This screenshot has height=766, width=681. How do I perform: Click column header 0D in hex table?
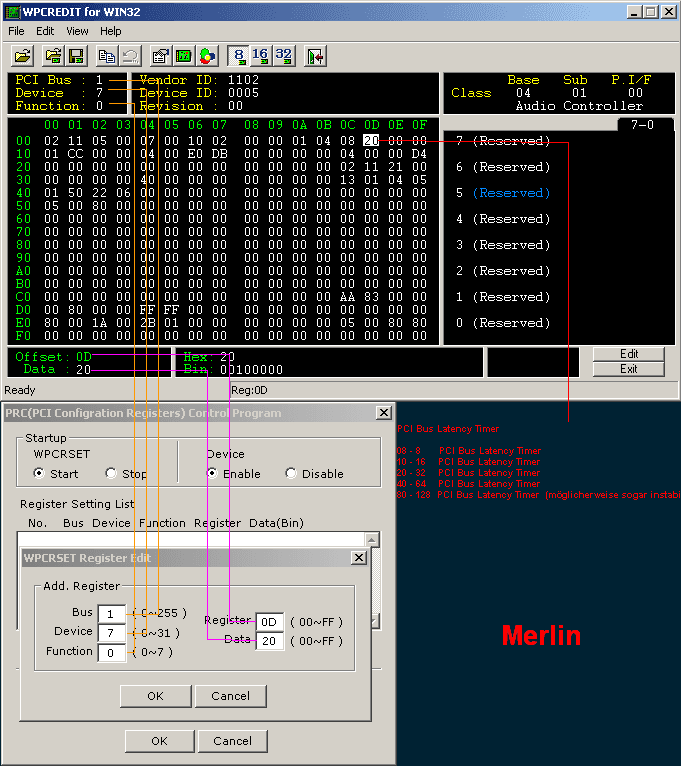(371, 125)
